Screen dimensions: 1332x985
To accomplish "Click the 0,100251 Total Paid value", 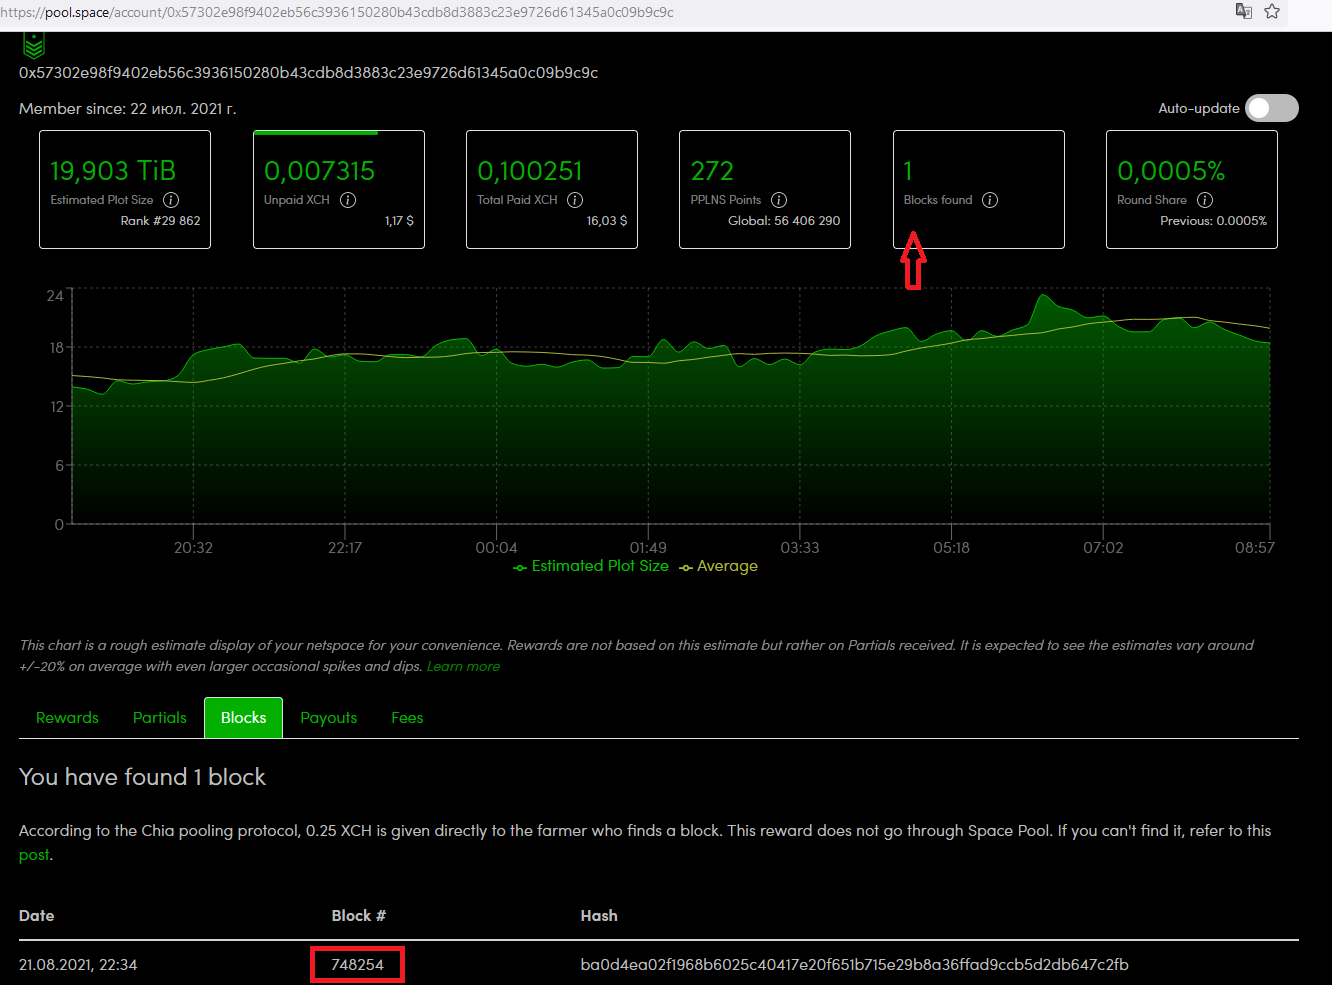I will pyautogui.click(x=530, y=171).
